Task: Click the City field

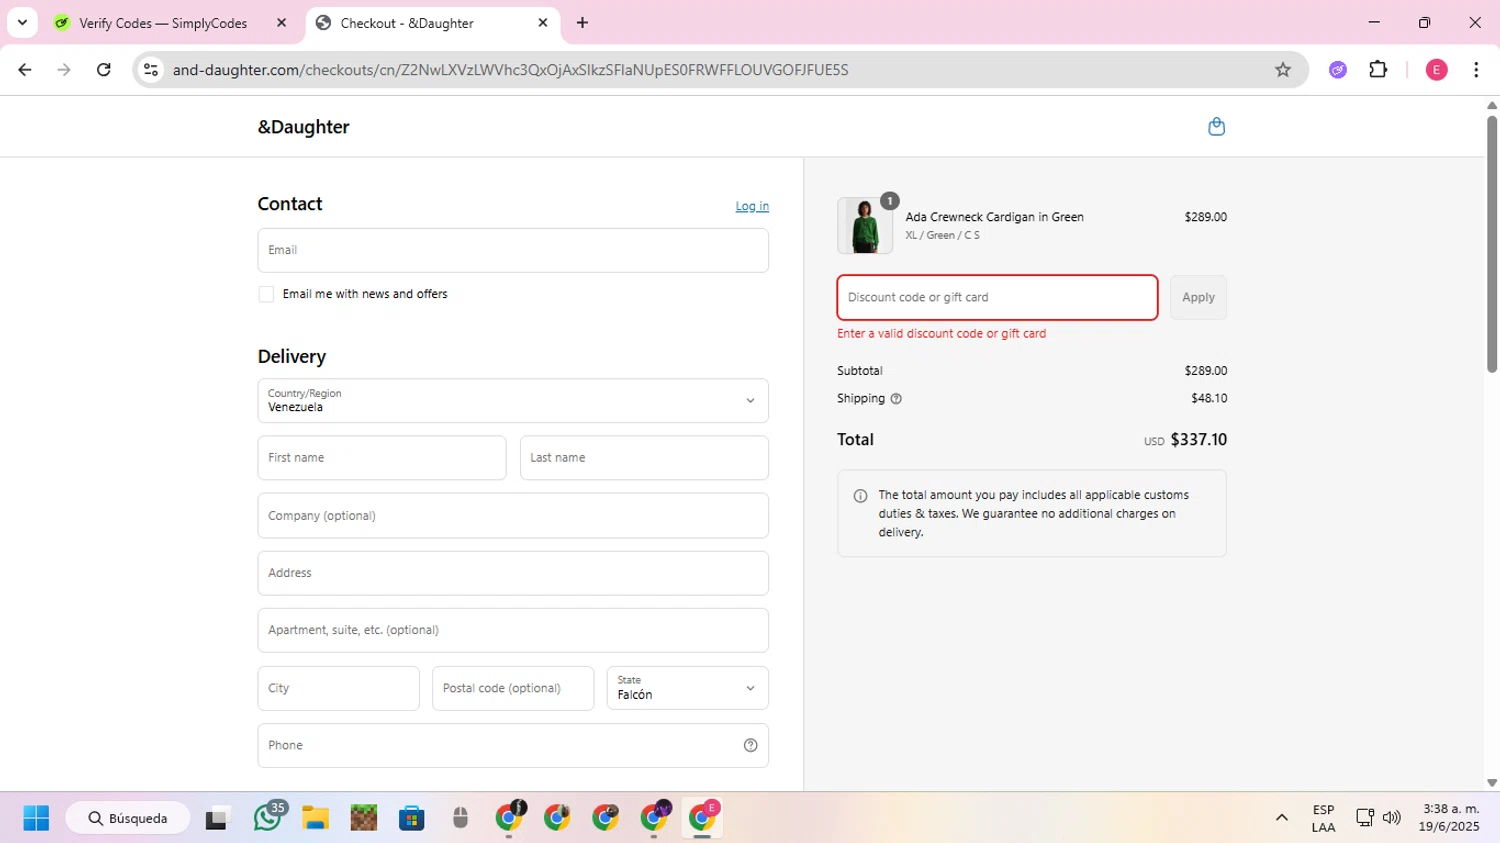Action: [339, 688]
